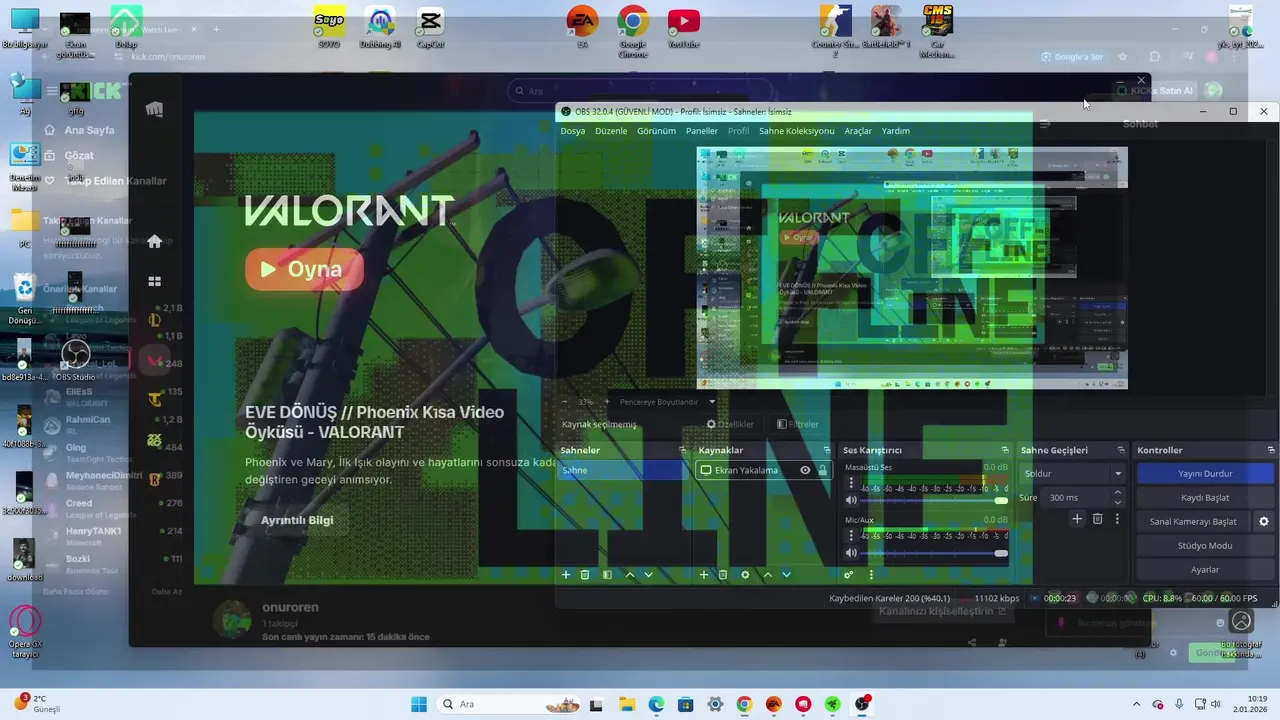The image size is (1280, 720).
Task: Click Sanal Kamerayı Başlat button
Action: click(x=1193, y=522)
